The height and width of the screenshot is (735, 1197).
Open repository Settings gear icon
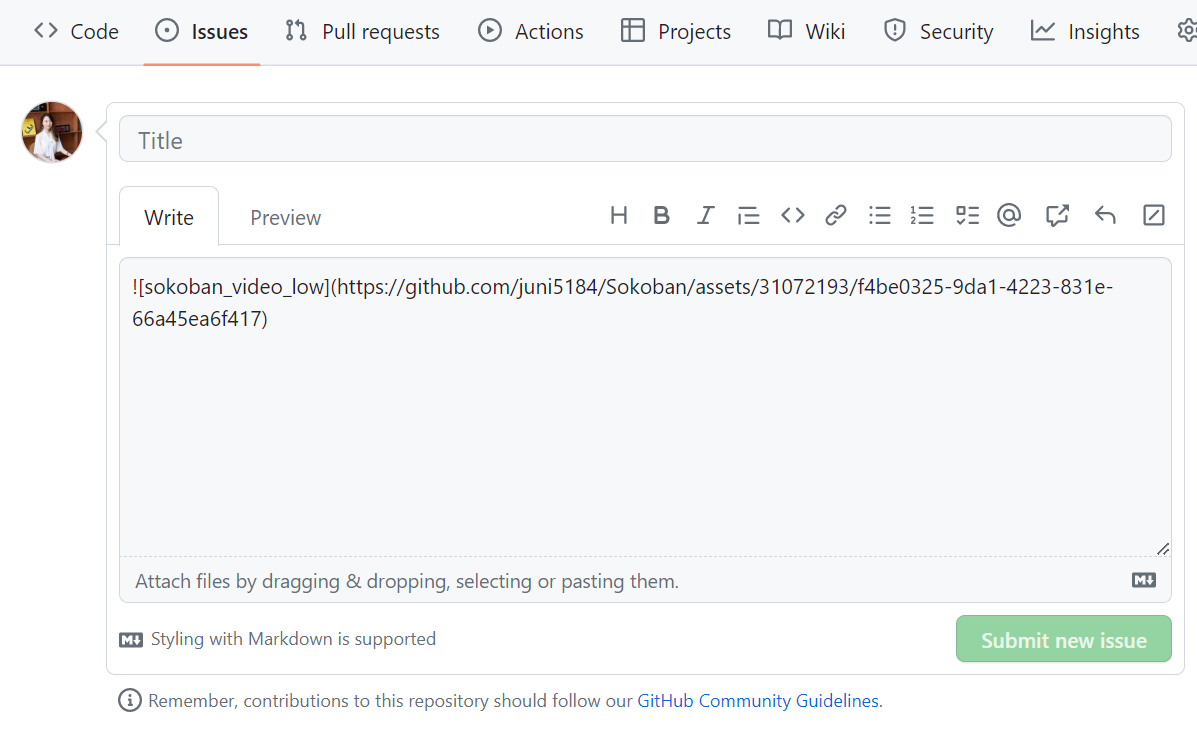click(1186, 31)
